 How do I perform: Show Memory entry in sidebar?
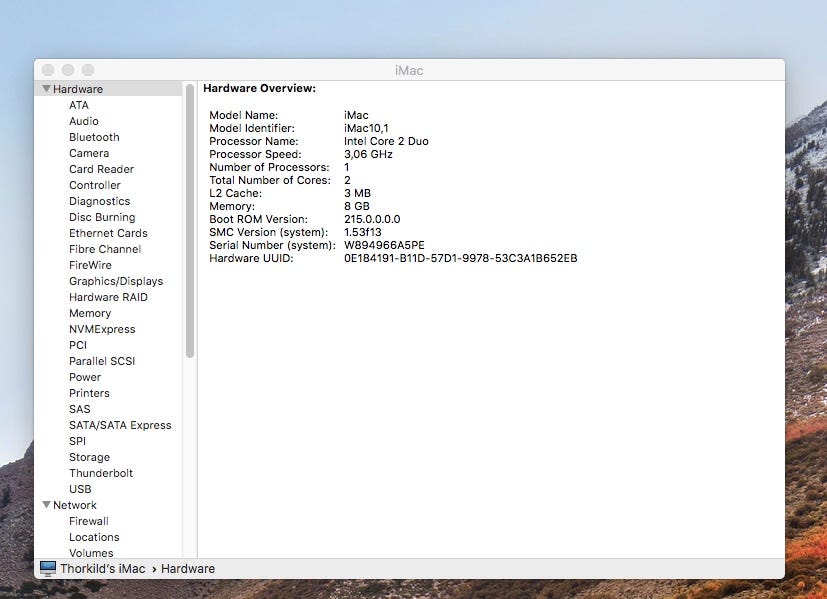[90, 313]
